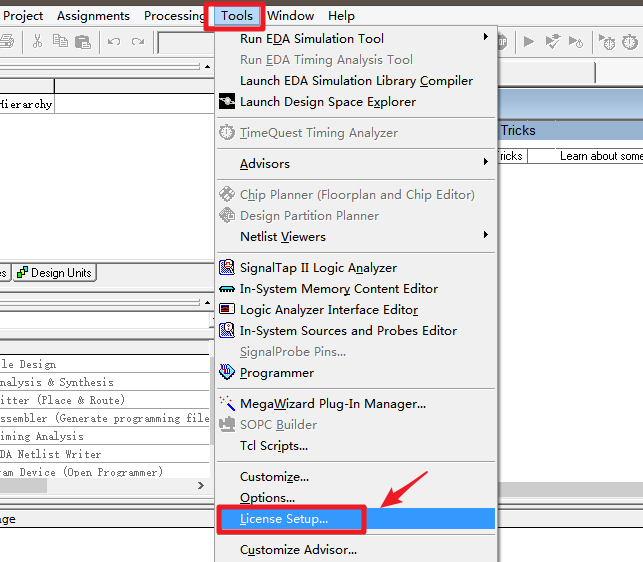Open Logic Analyzer Interface Editor

(356, 310)
